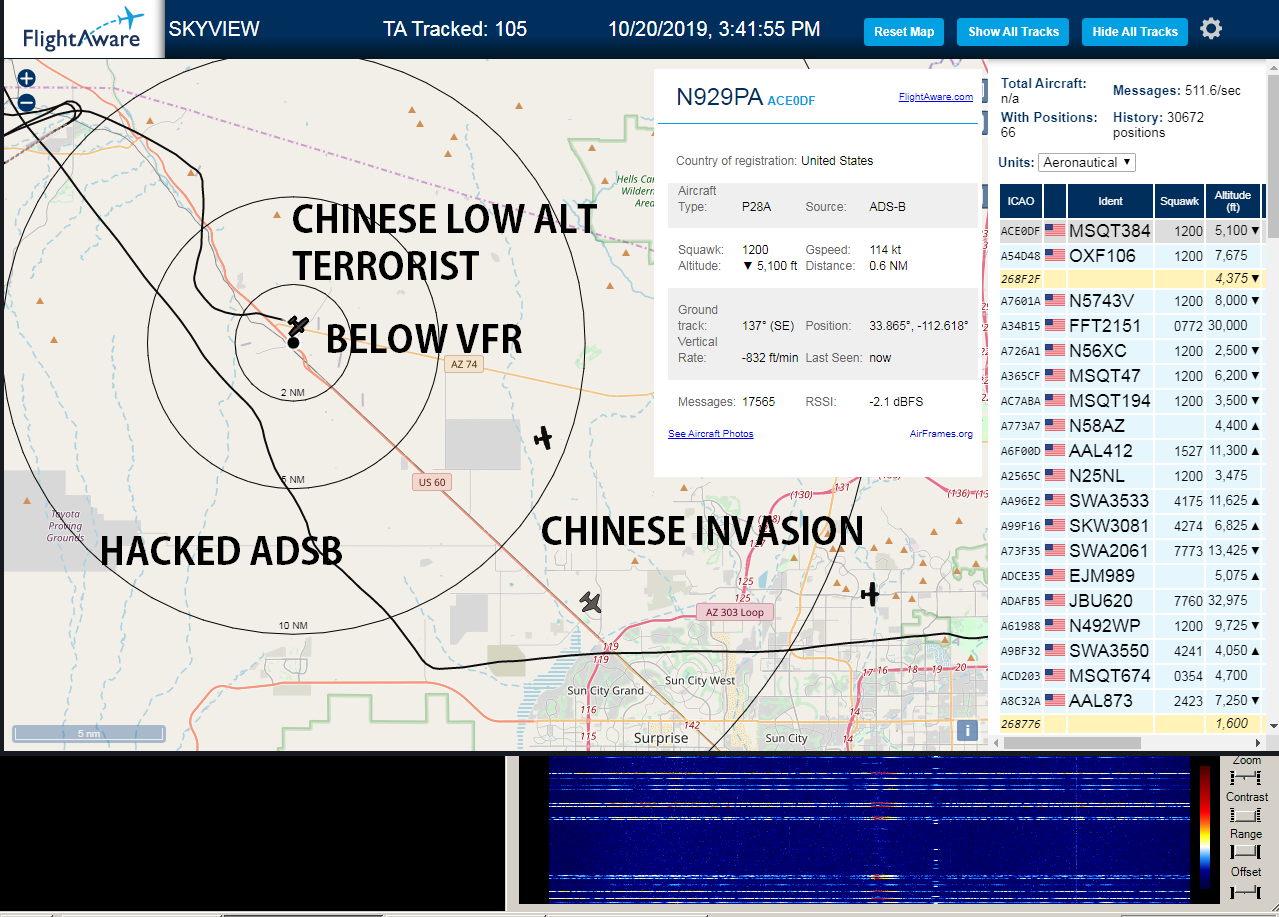Zoom out the map with minus icon
This screenshot has height=917, width=1279.
[x=26, y=102]
